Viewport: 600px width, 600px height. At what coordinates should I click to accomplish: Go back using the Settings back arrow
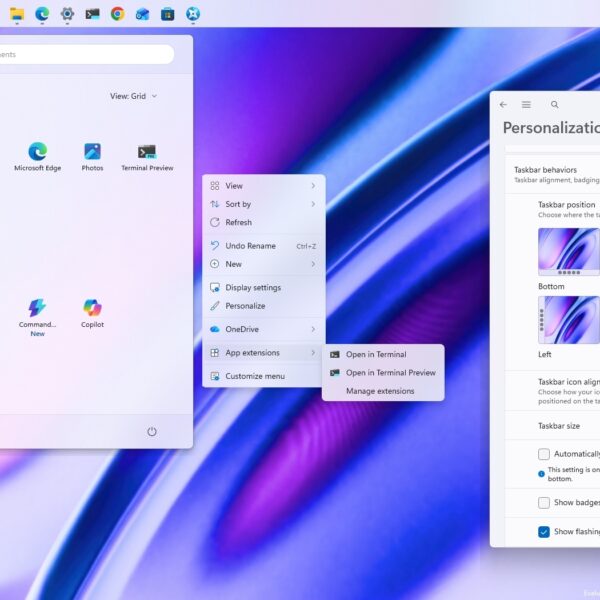[503, 104]
